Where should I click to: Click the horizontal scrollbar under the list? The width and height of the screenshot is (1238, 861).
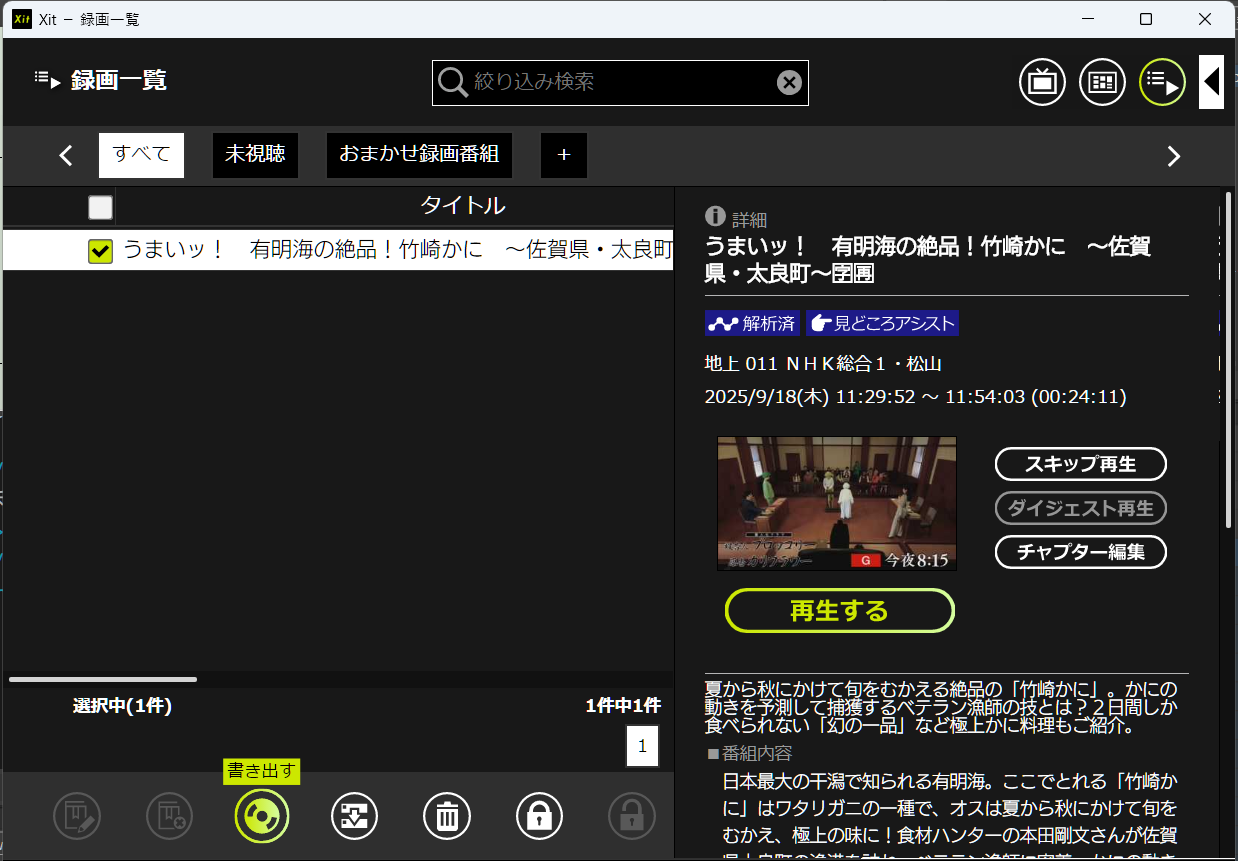tap(103, 680)
